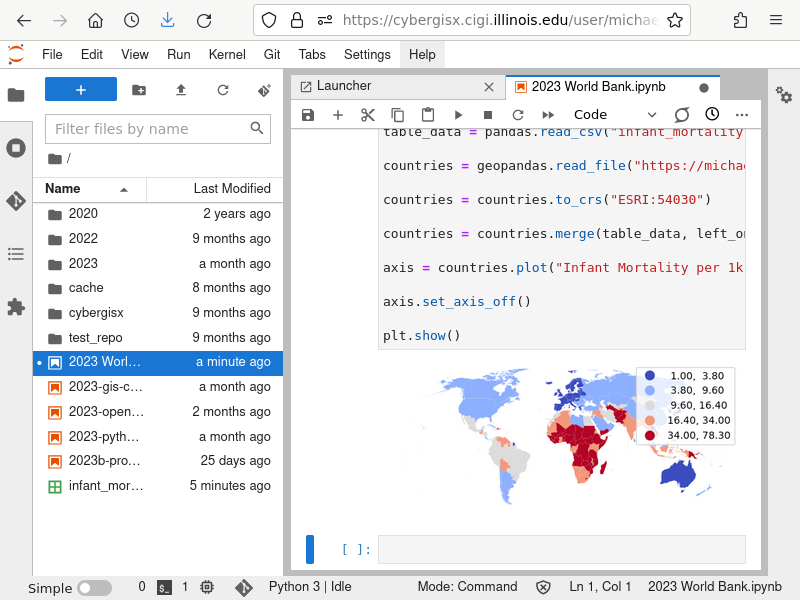Image resolution: width=800 pixels, height=600 pixels.
Task: Cut the selected cell with scissors icon
Action: 368,115
